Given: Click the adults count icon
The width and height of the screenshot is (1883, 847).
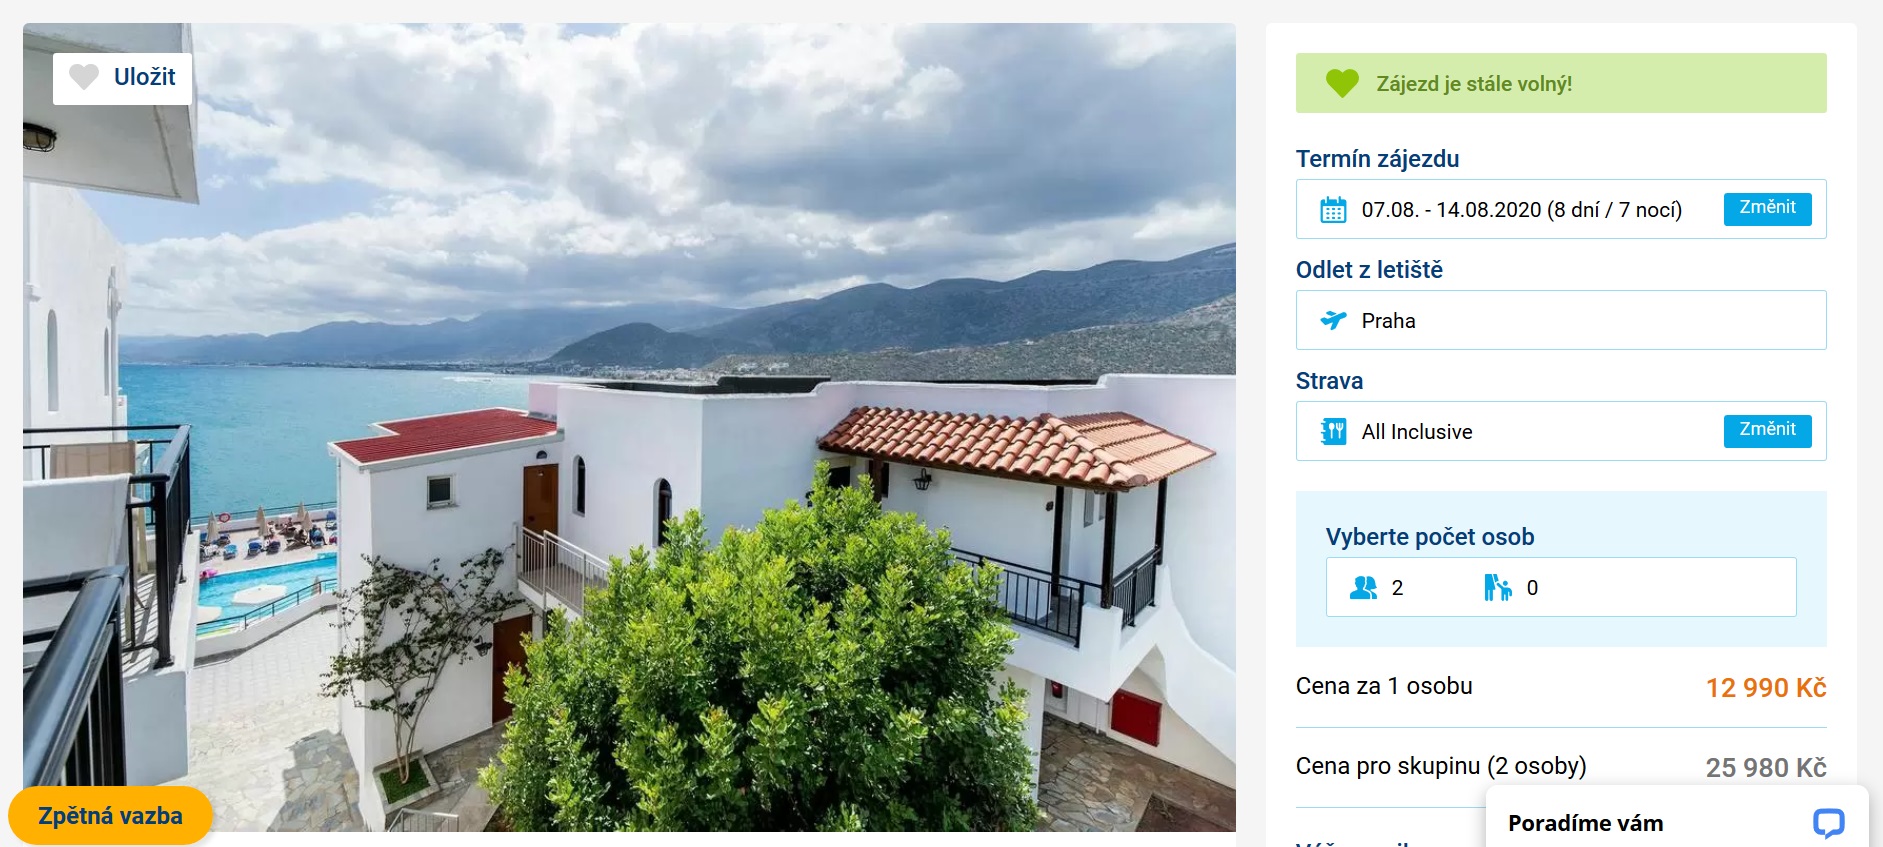Looking at the screenshot, I should coord(1363,588).
